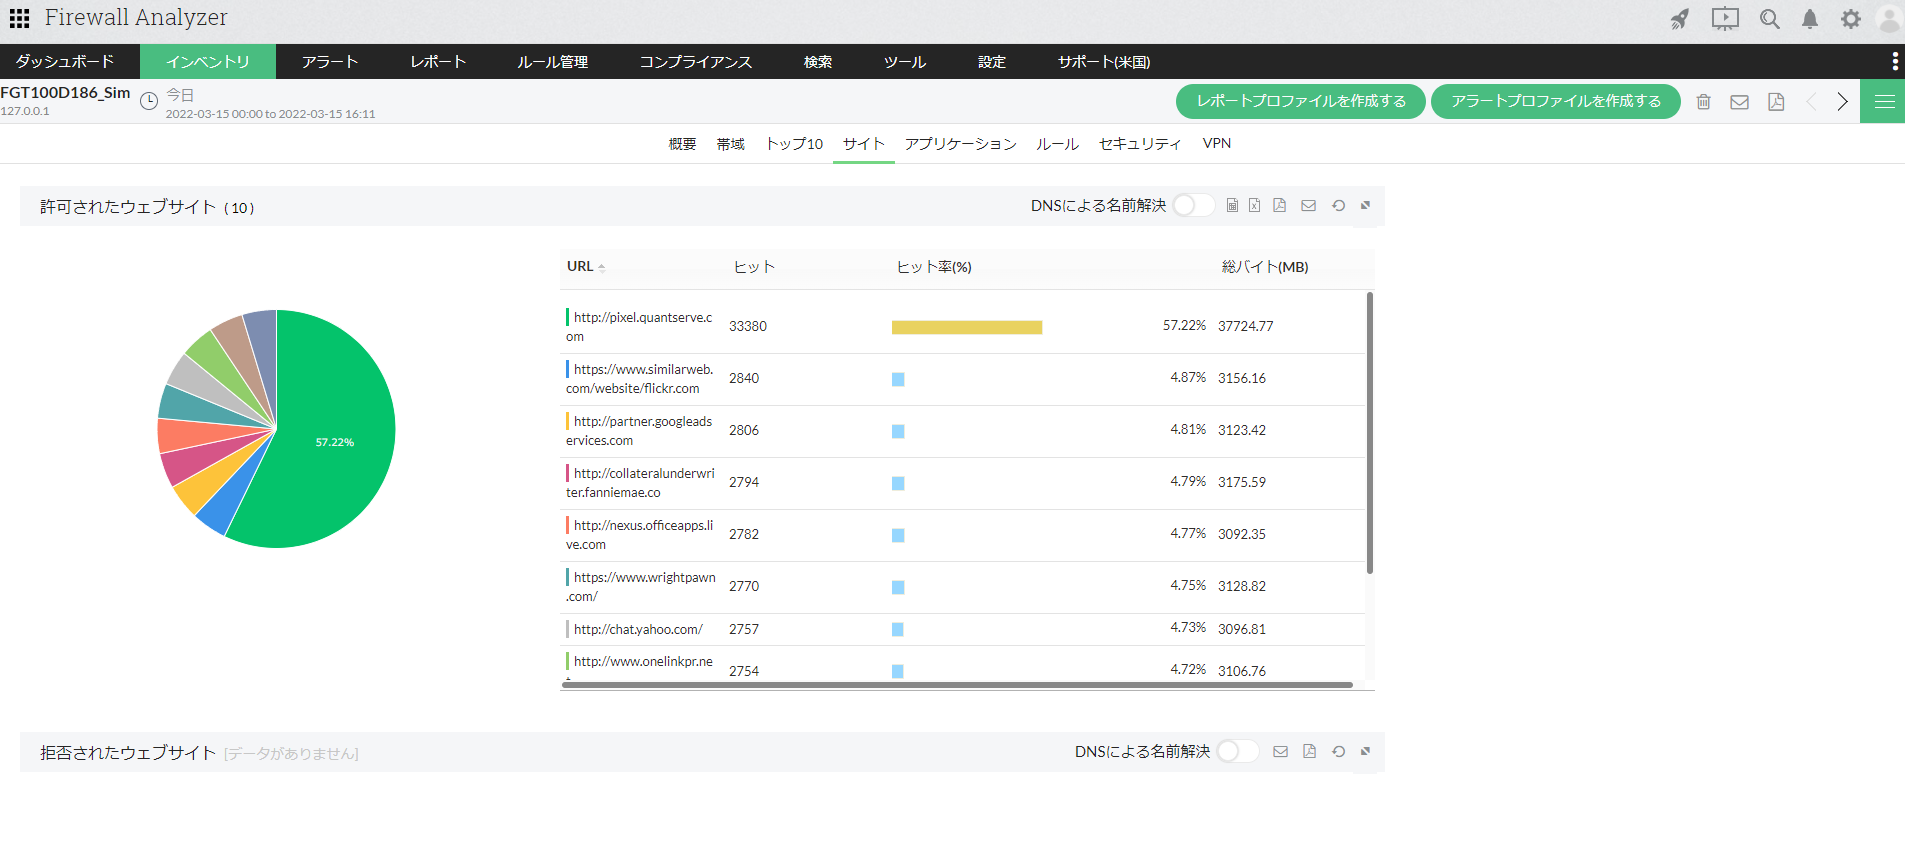Click the rocket quick-start icon
Viewport: 1905px width, 843px height.
(x=1680, y=19)
